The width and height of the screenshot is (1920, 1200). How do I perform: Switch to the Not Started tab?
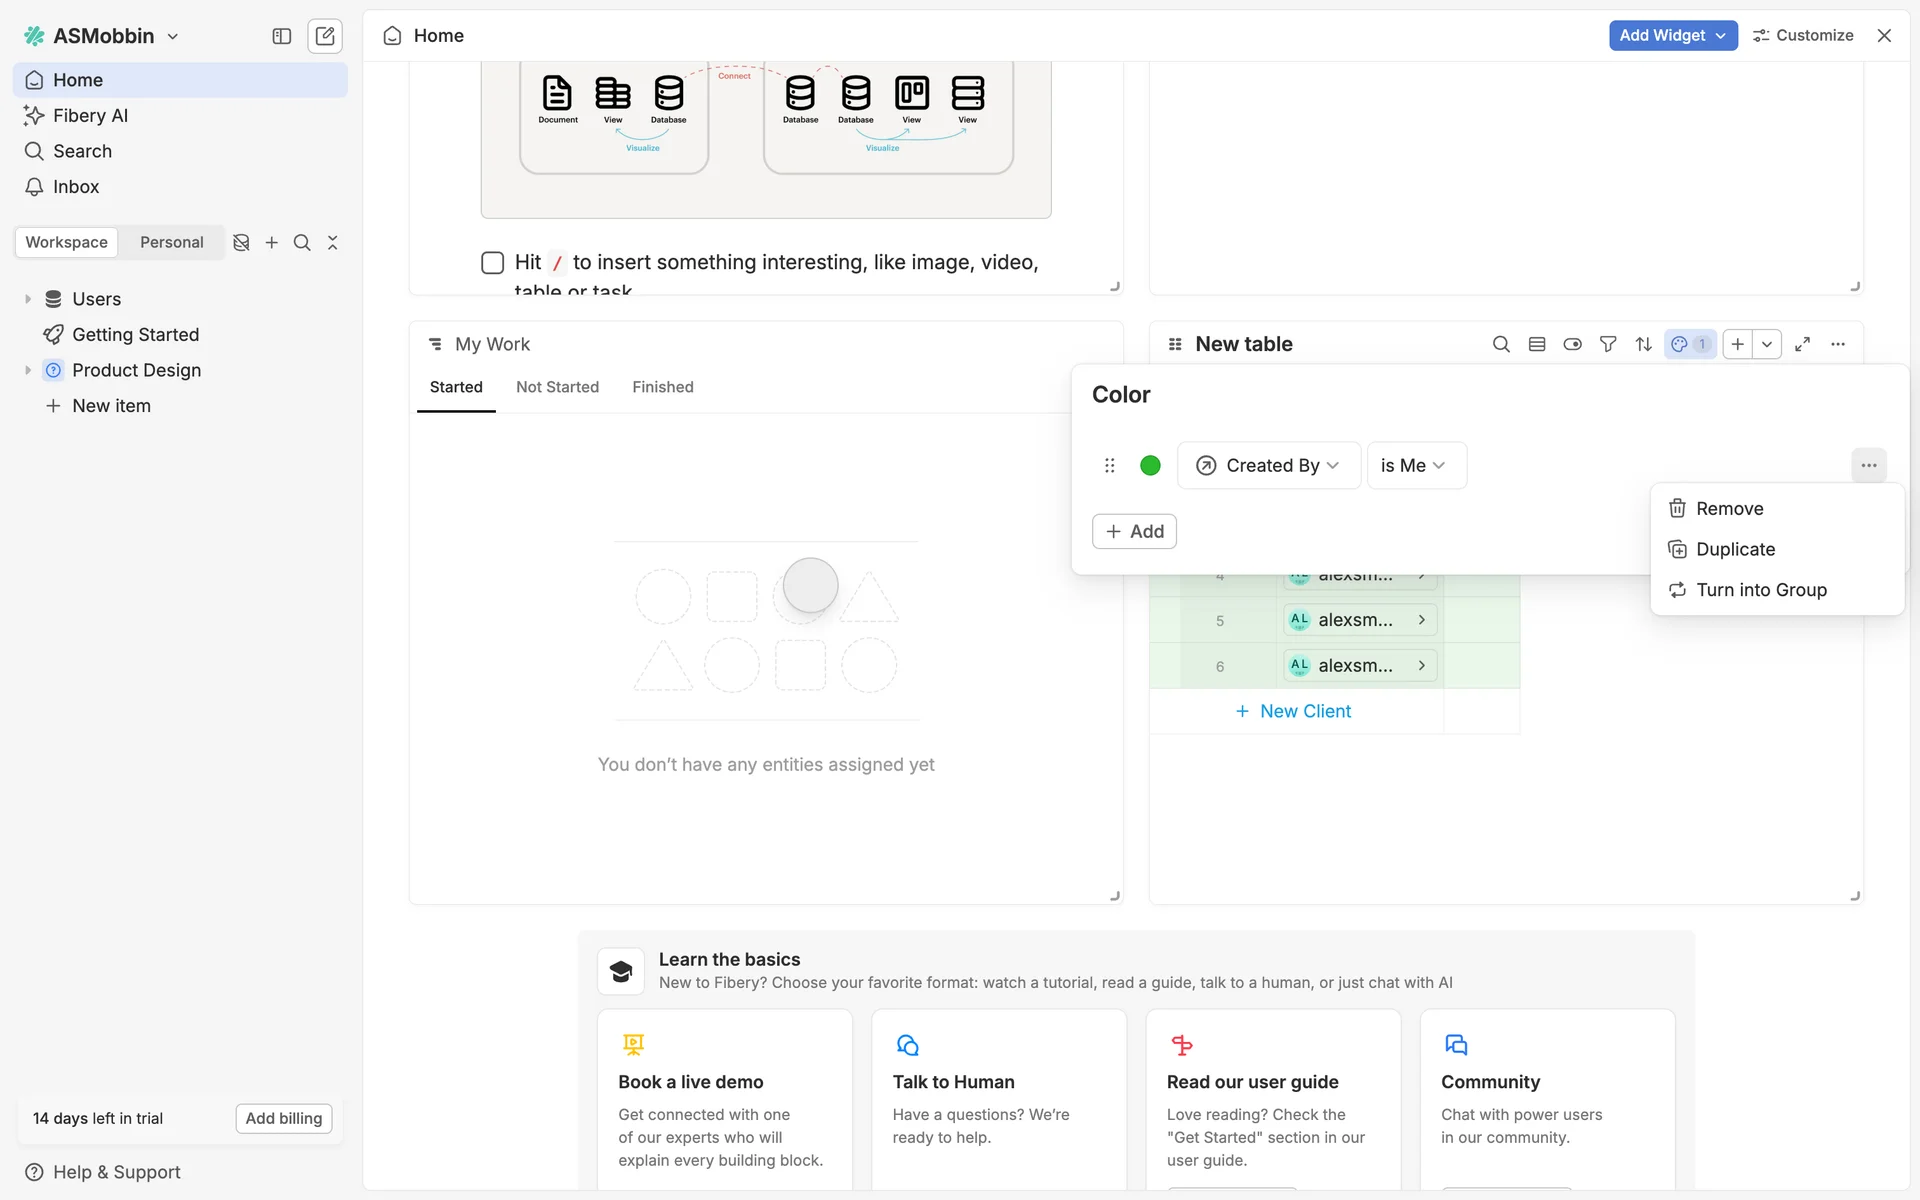pos(557,387)
